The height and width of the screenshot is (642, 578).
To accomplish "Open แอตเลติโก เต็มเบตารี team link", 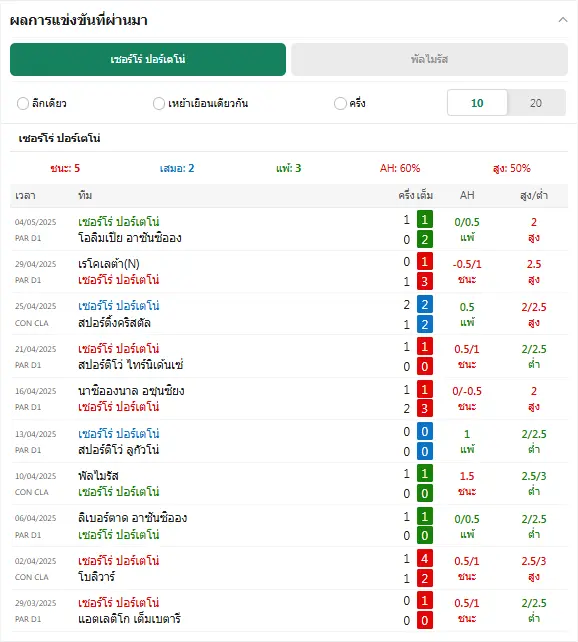I will [129, 619].
